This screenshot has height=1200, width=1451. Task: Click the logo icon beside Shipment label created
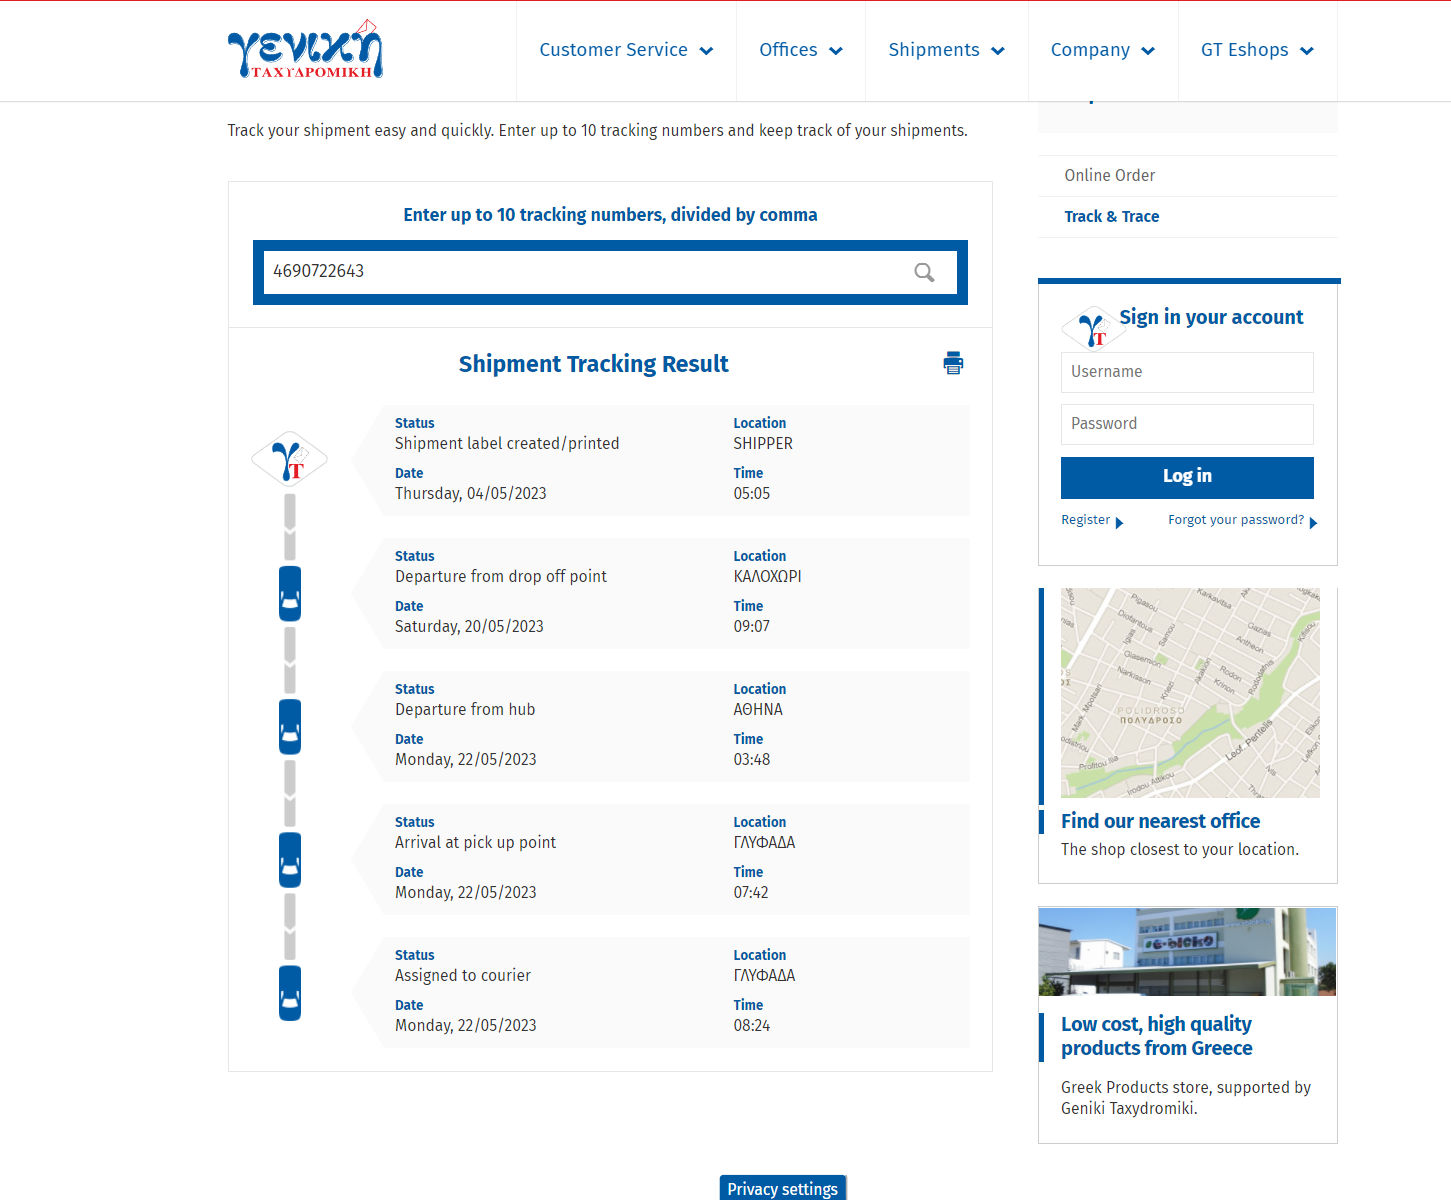pos(289,459)
